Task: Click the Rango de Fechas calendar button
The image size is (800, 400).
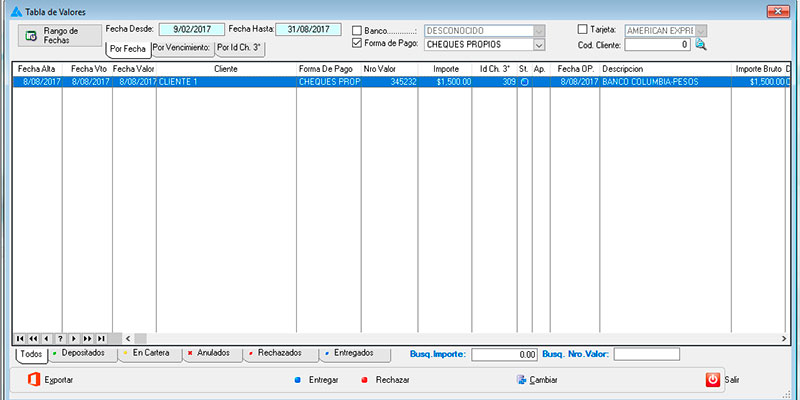Action: click(x=58, y=35)
